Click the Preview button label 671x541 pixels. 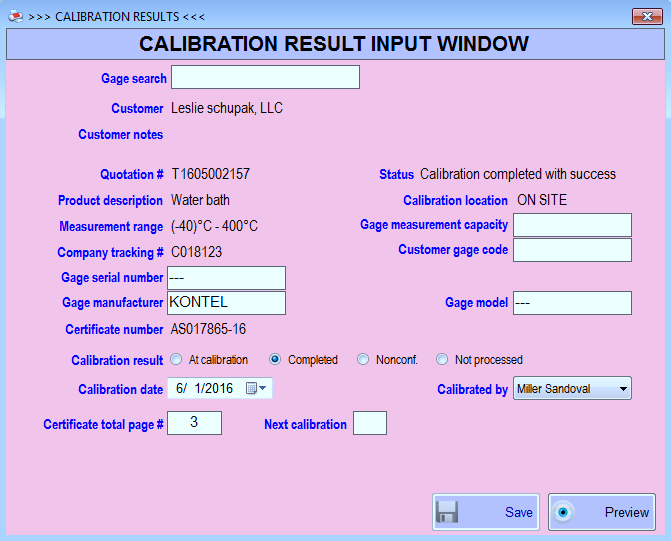[x=627, y=512]
